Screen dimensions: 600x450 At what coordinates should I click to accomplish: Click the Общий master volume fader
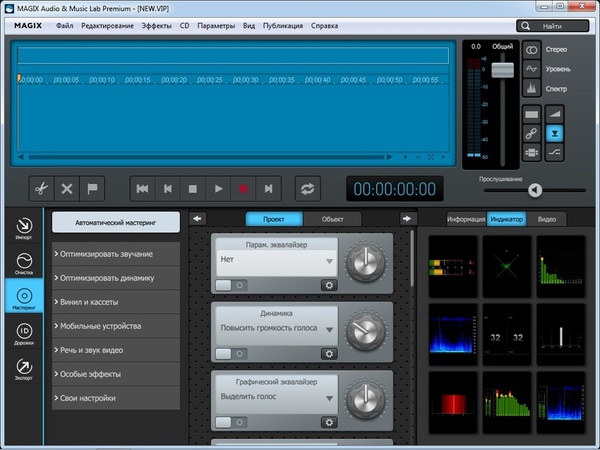[x=502, y=70]
